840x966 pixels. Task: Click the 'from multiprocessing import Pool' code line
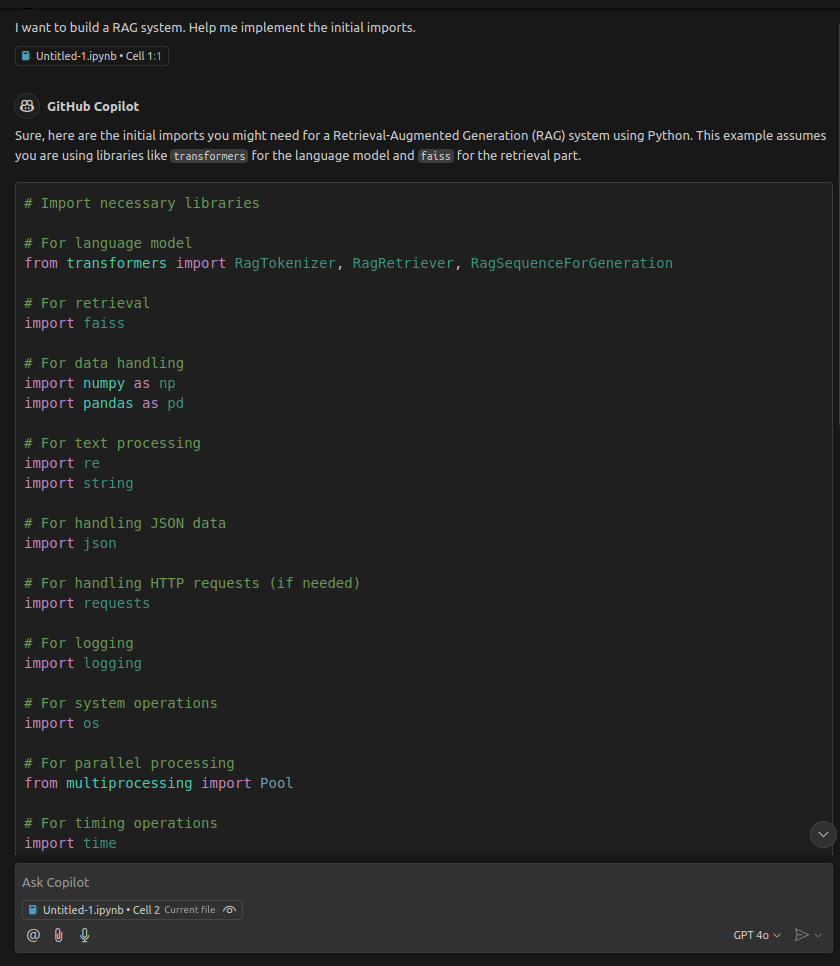[159, 783]
